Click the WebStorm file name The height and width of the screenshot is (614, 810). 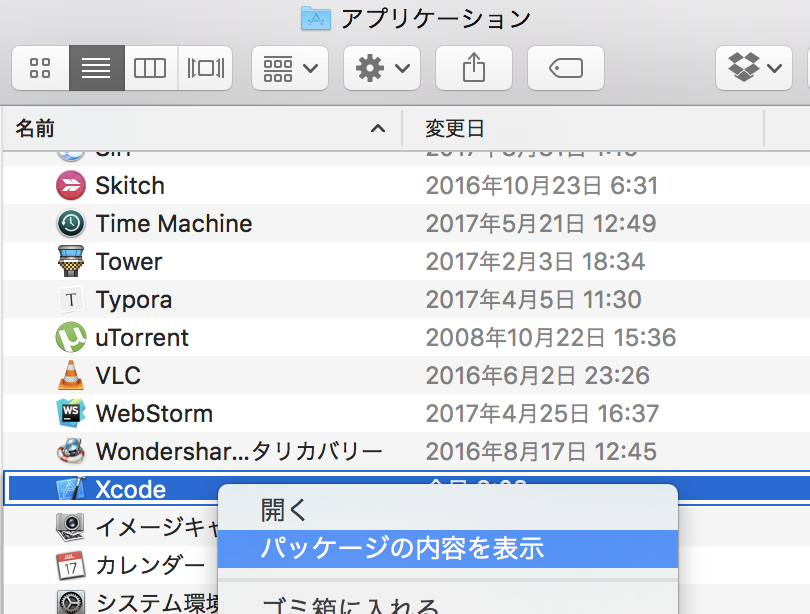click(154, 414)
